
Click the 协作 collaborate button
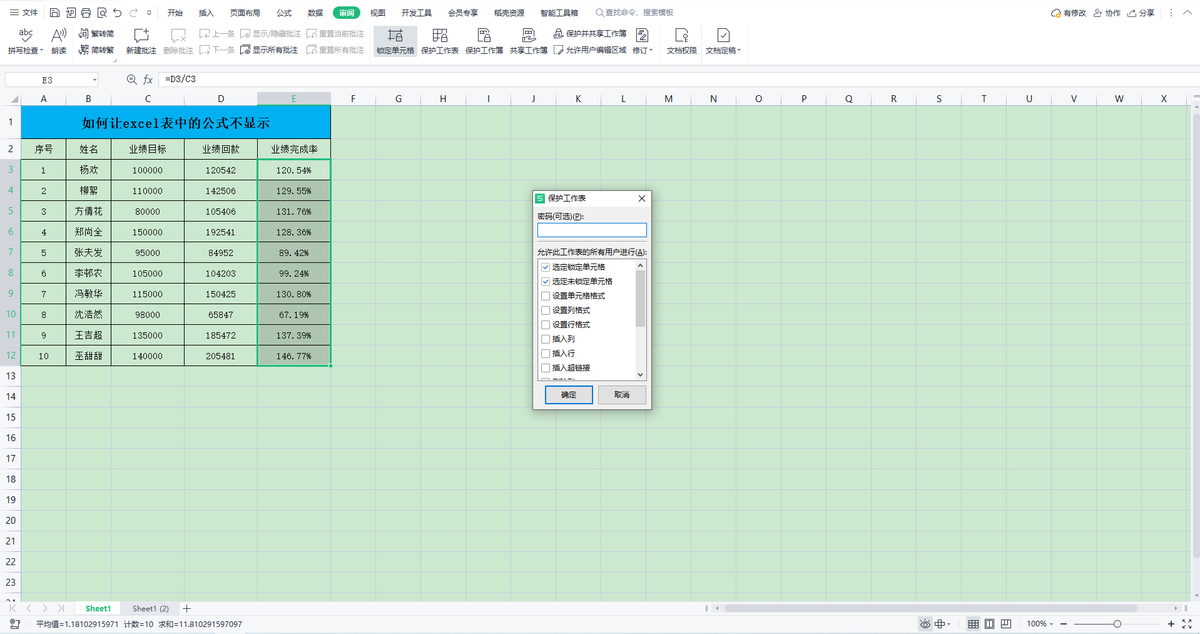(x=1107, y=13)
